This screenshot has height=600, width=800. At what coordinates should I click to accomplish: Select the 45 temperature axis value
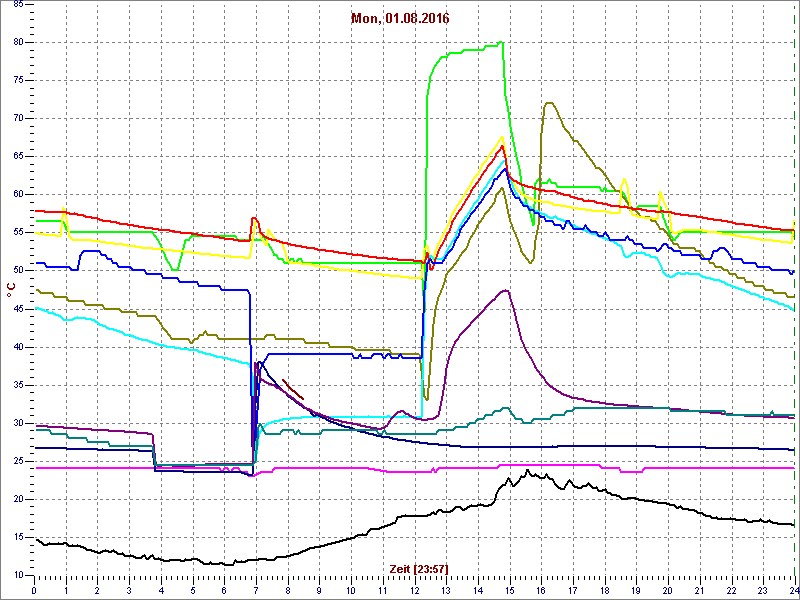[16, 309]
